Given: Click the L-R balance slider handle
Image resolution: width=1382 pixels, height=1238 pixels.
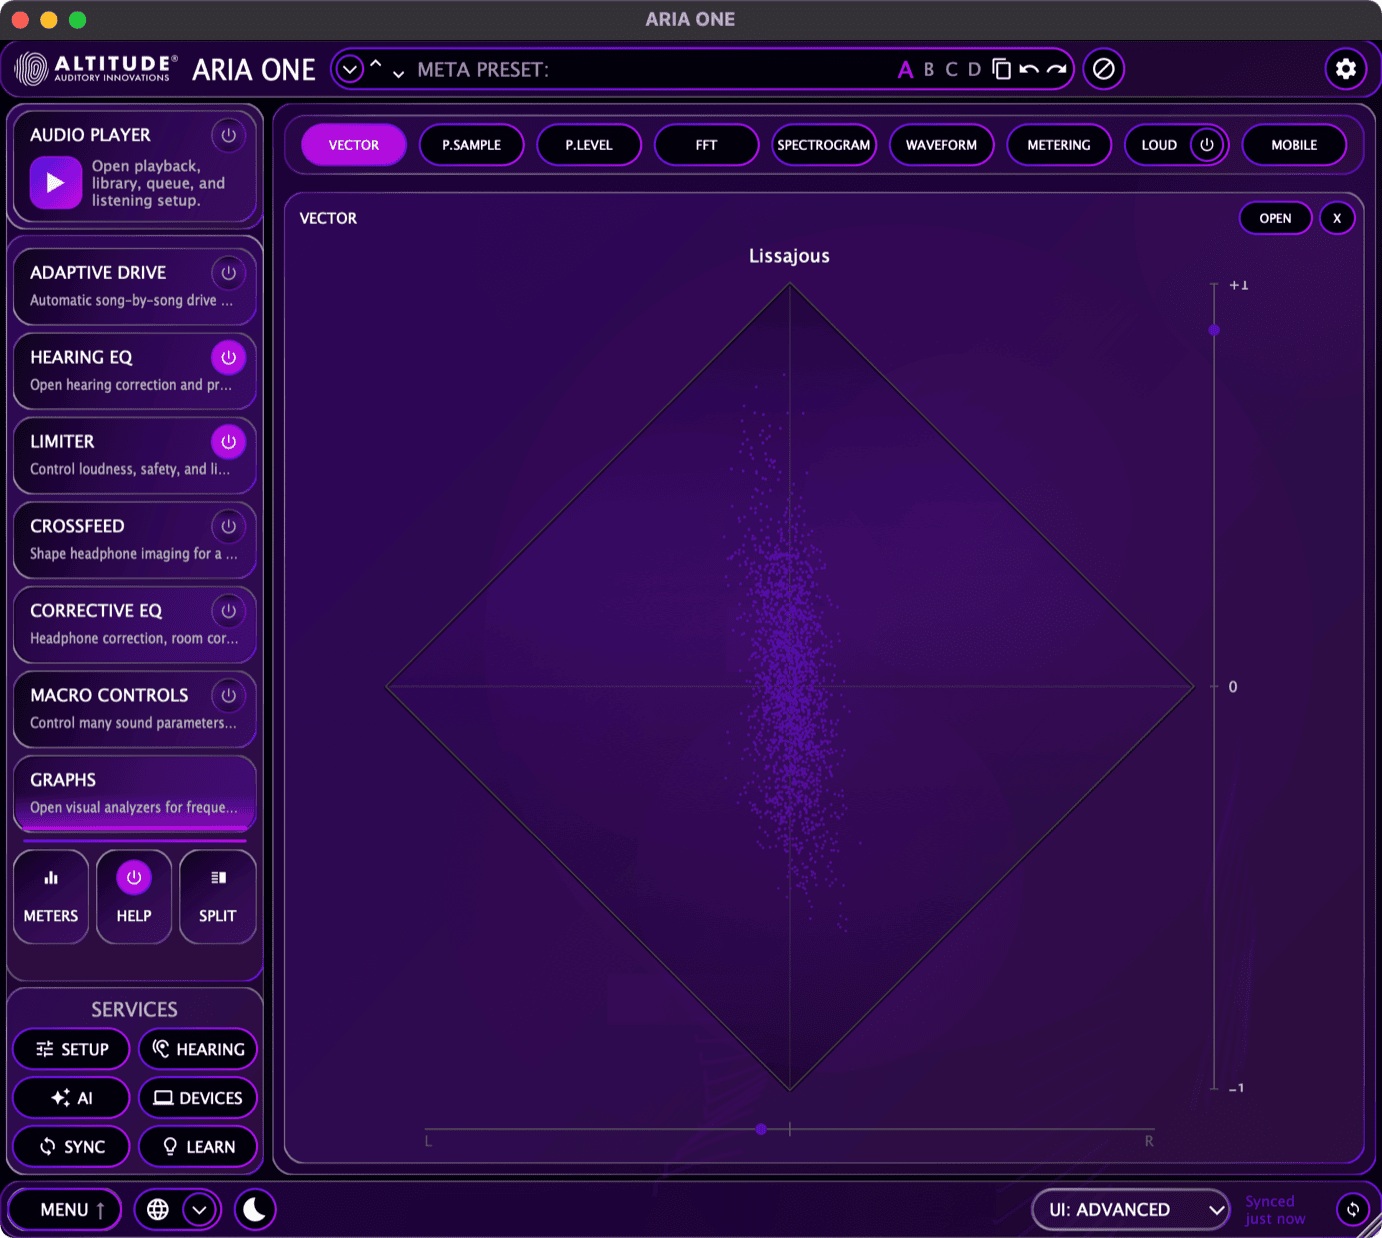Looking at the screenshot, I should point(761,1129).
